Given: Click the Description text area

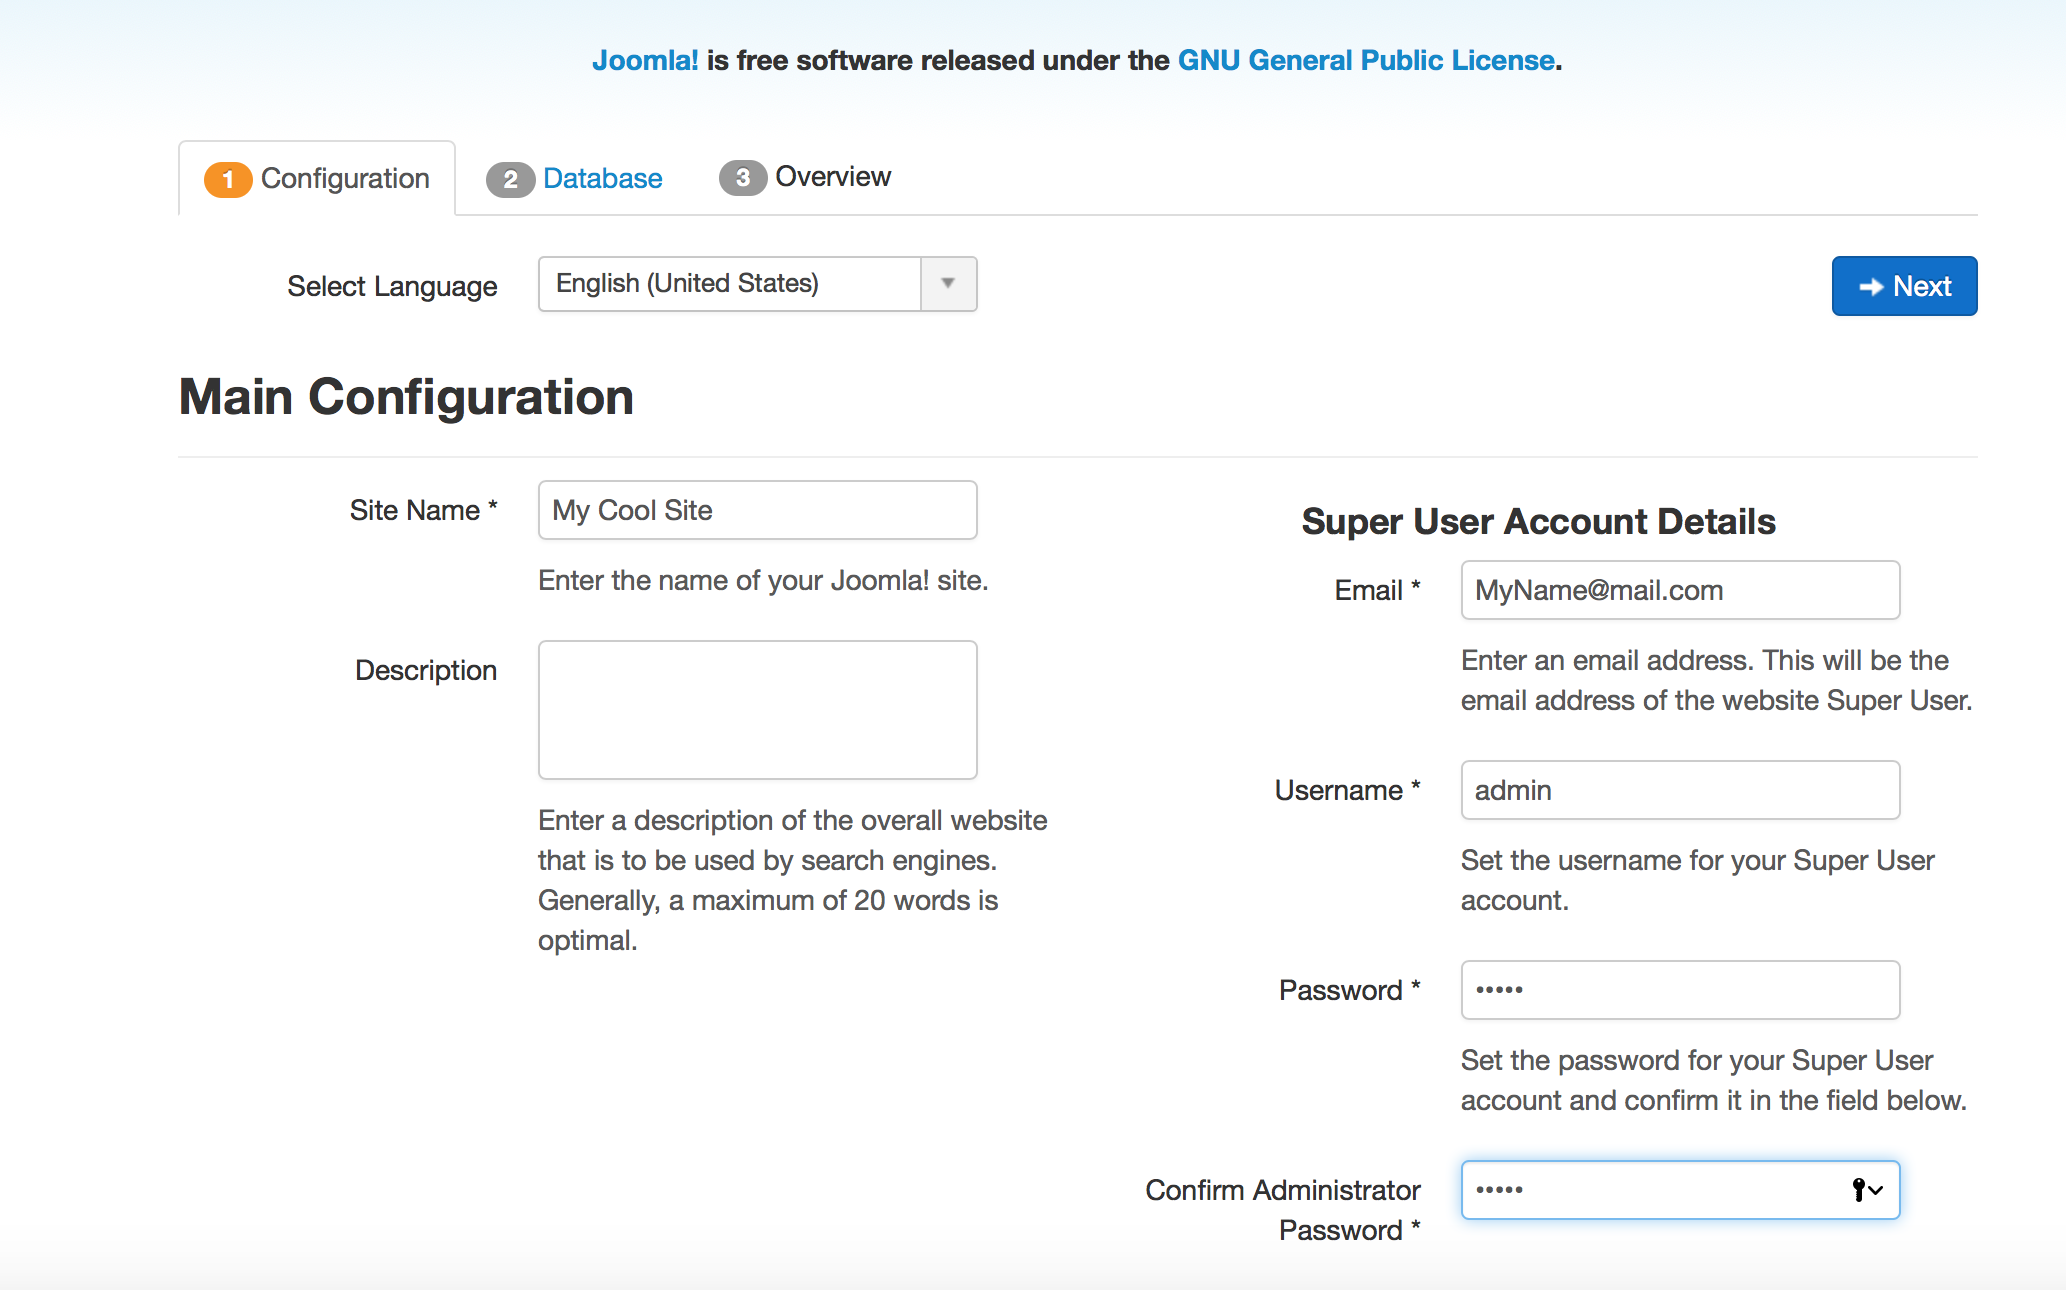Looking at the screenshot, I should (x=757, y=710).
